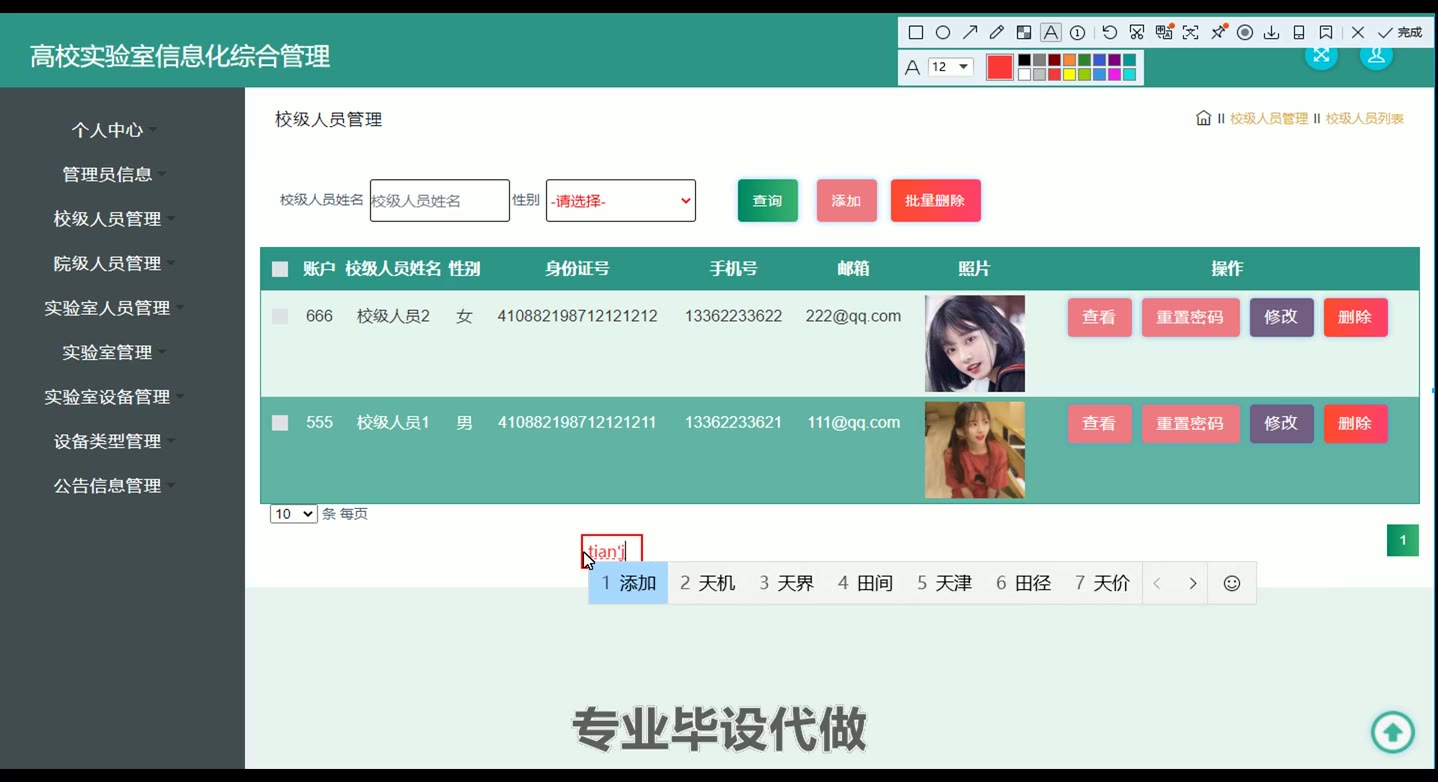
Task: Focus the 校级人员姓名 search input
Action: 440,201
